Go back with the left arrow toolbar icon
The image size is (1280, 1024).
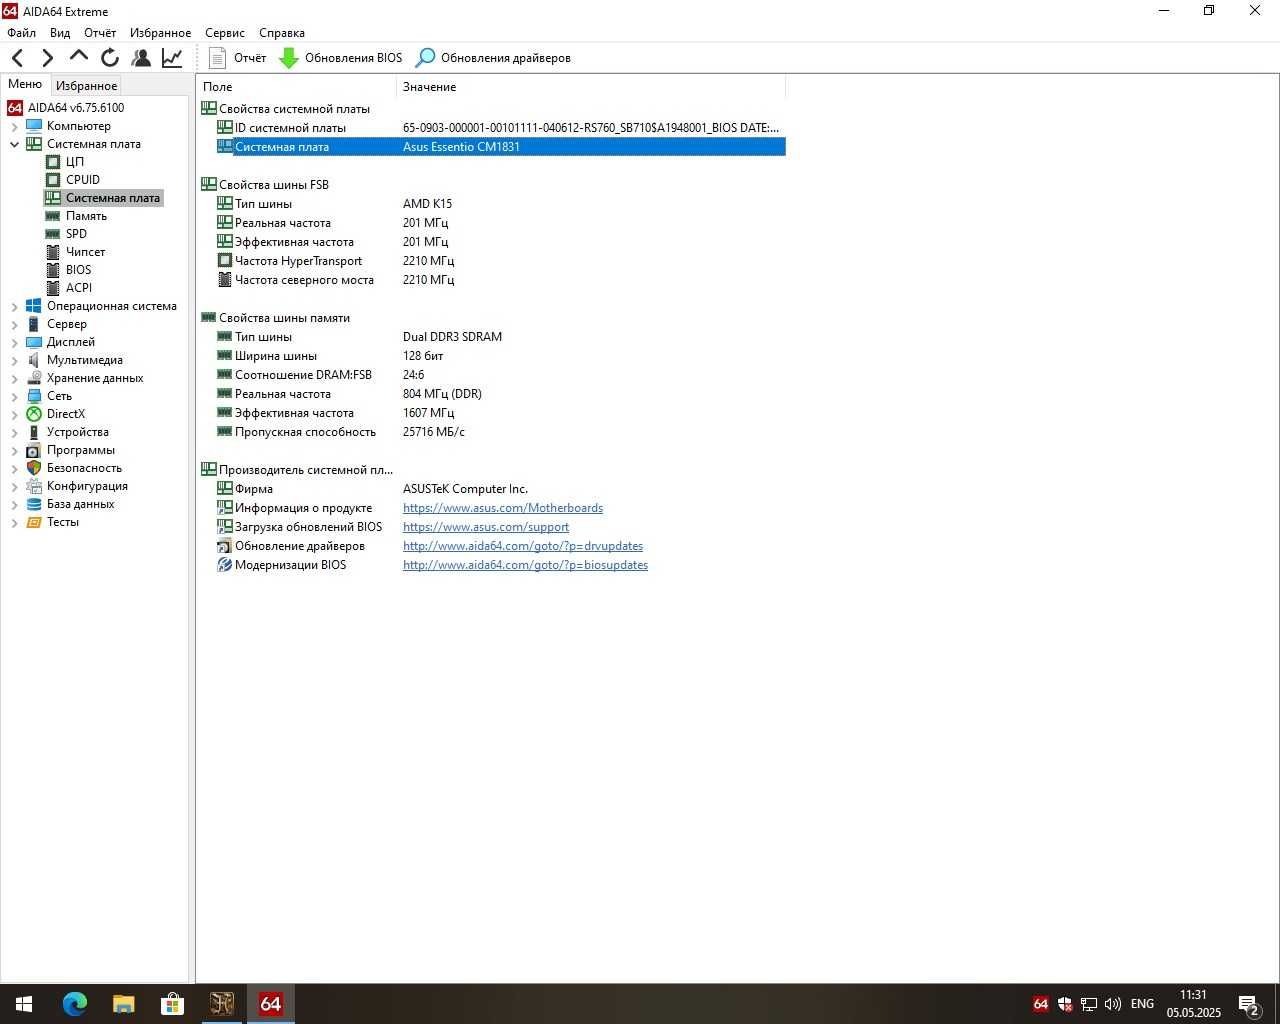click(x=17, y=58)
